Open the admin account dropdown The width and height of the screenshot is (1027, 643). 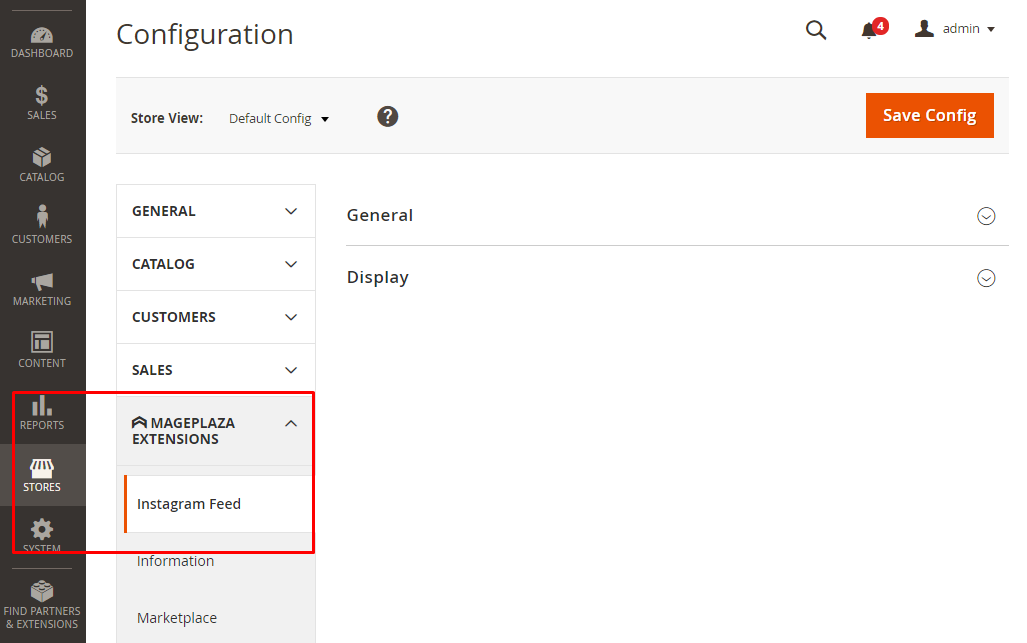pyautogui.click(x=955, y=29)
